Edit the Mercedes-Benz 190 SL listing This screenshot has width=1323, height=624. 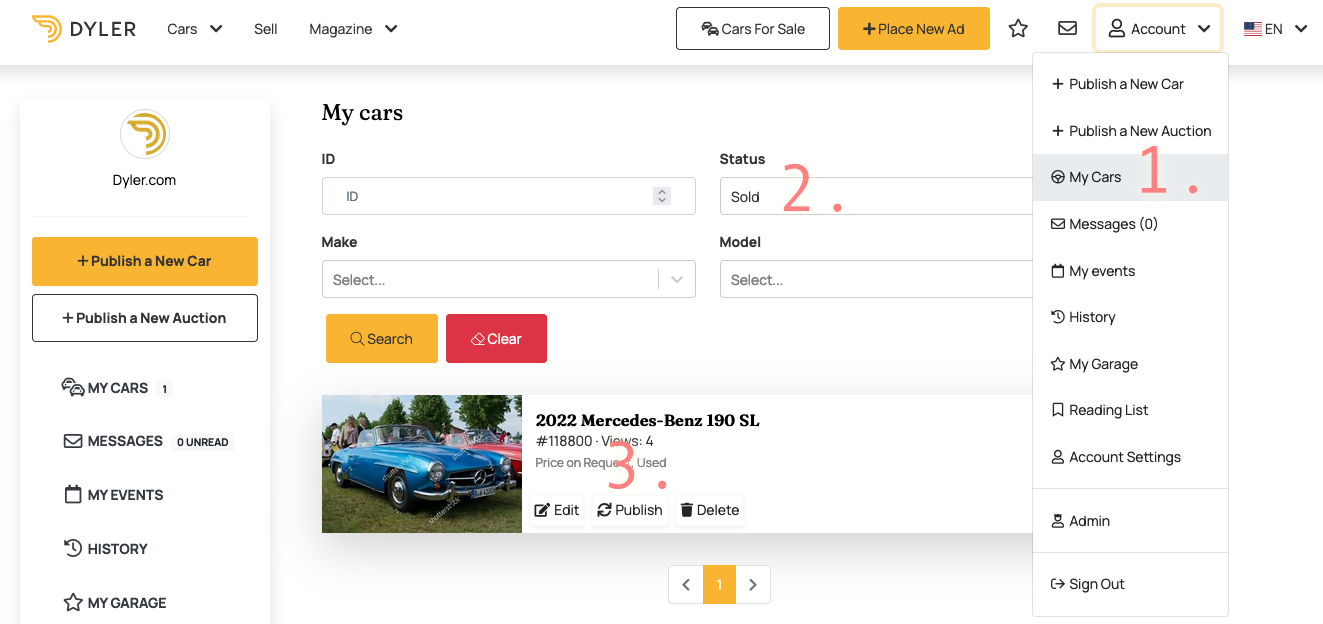click(x=557, y=510)
